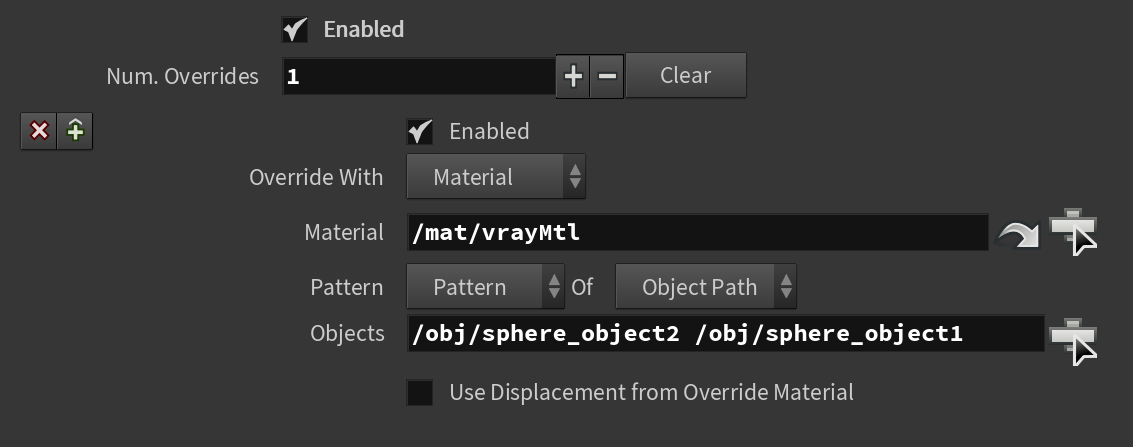Open the Pattern type dropdown
1133x447 pixels.
(x=486, y=287)
